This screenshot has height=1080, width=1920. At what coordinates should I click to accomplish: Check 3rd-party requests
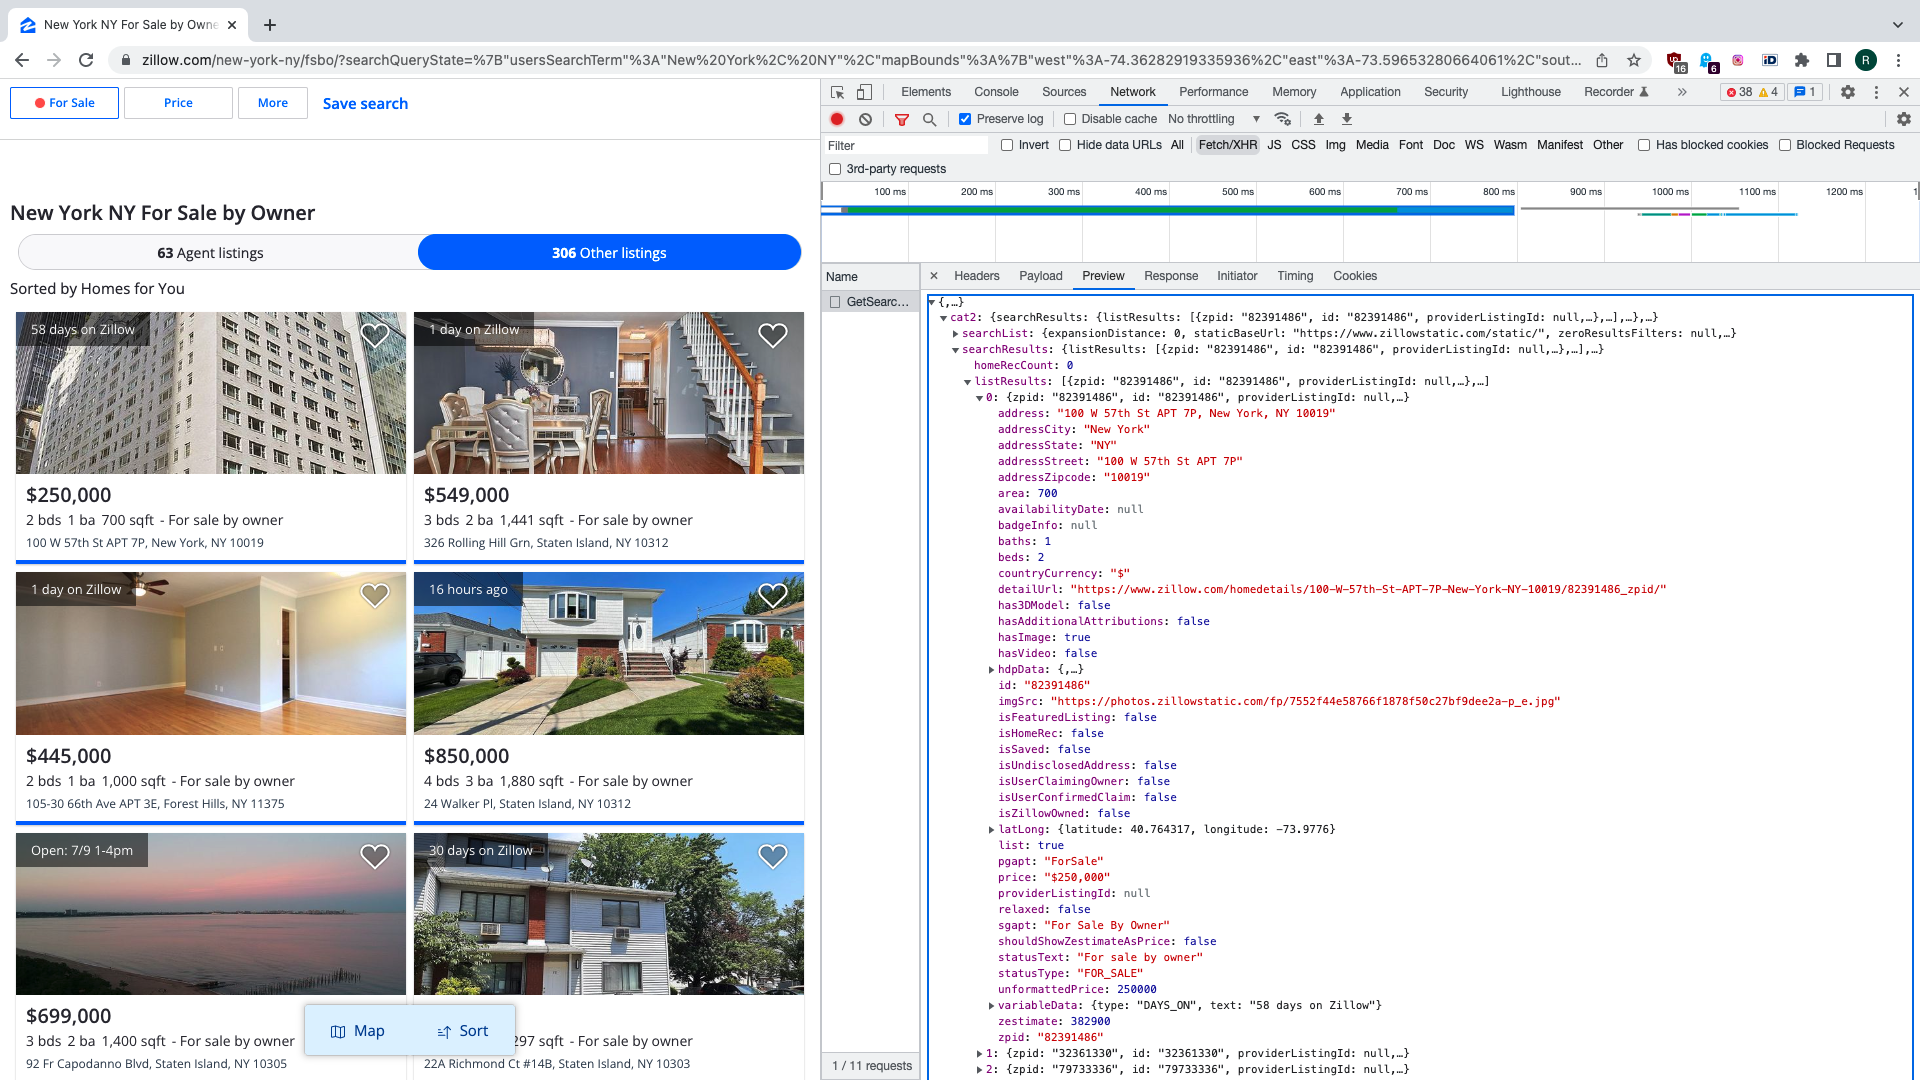[835, 169]
